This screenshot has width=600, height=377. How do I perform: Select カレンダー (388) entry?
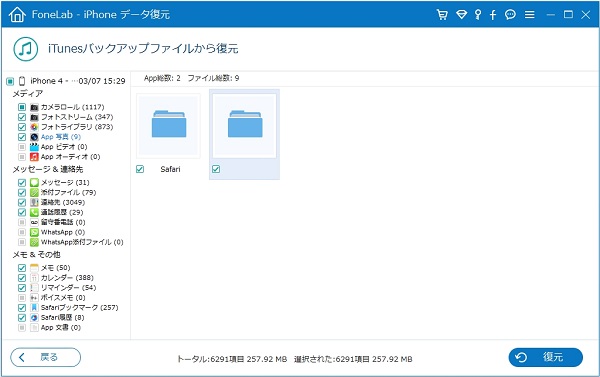click(67, 278)
